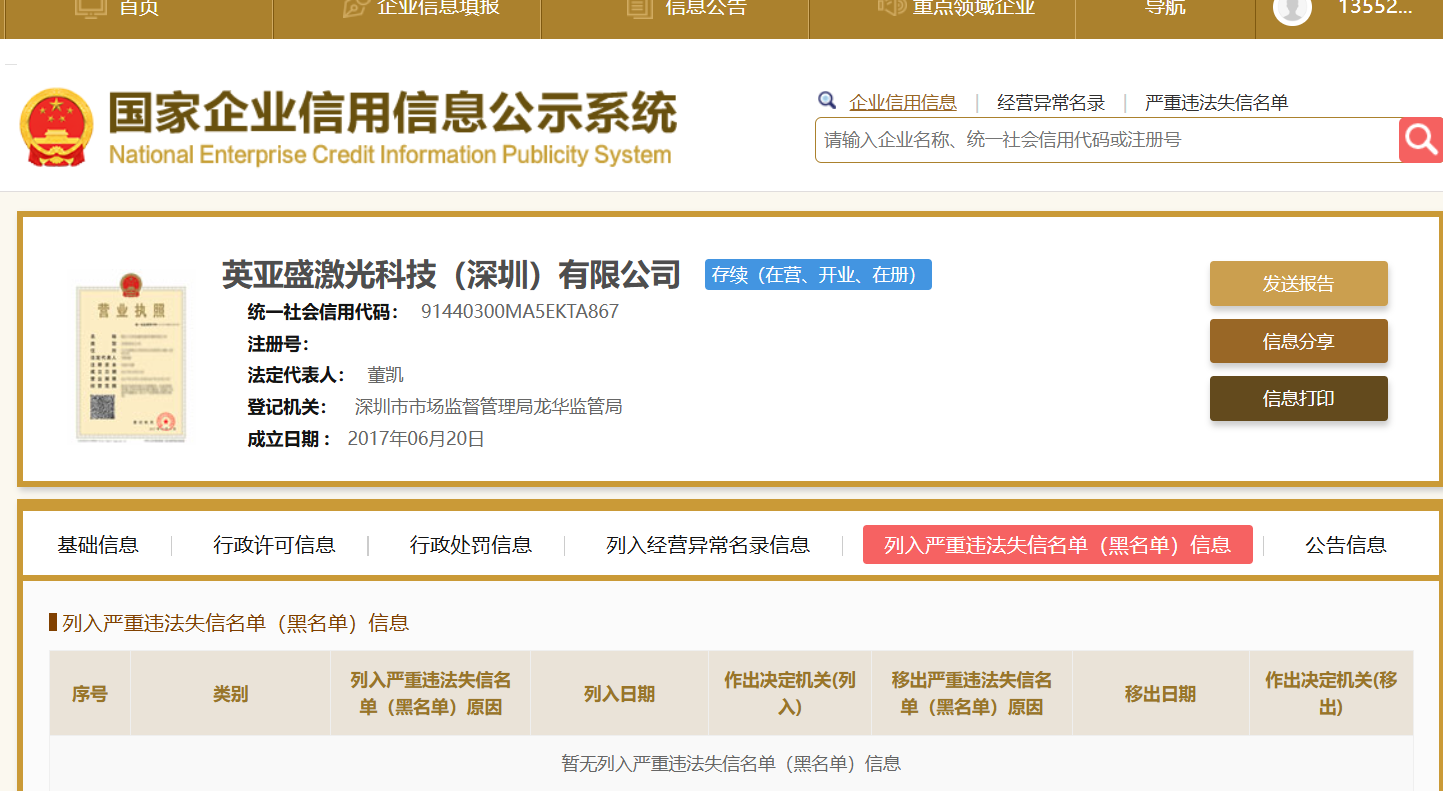Click the user avatar icon
Screen dimensions: 1443x791
[x=1292, y=9]
